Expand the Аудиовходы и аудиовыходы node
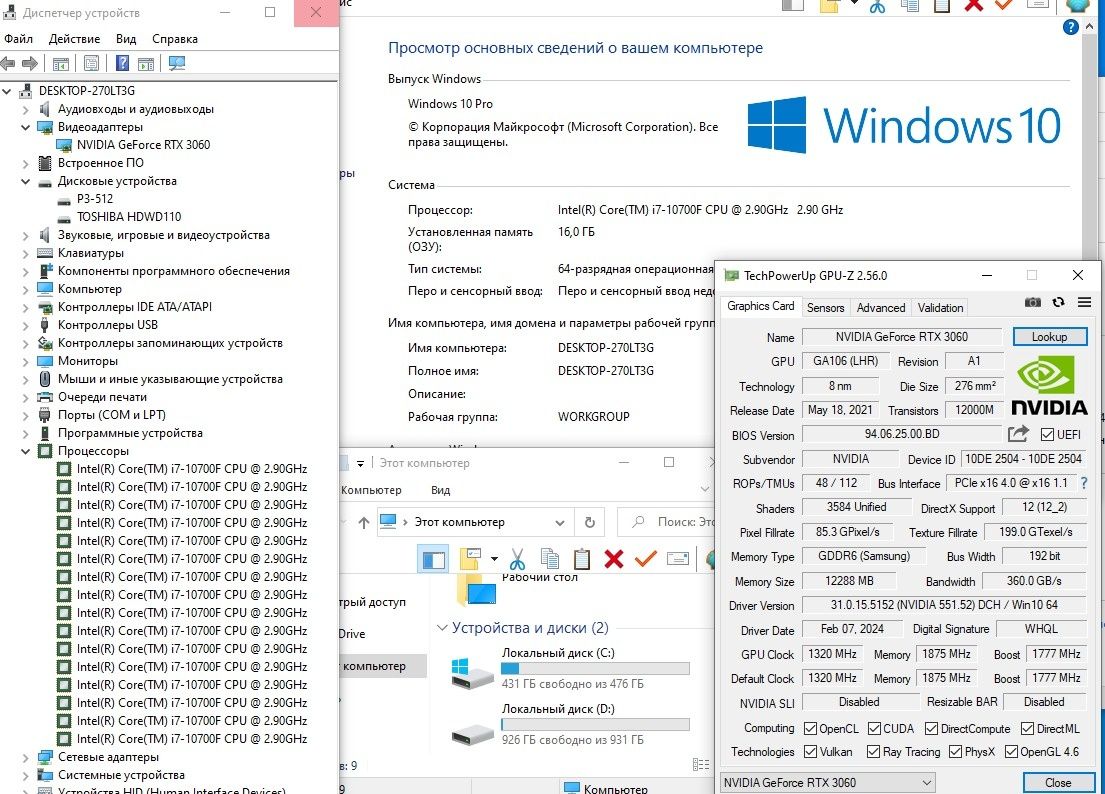Image resolution: width=1105 pixels, height=794 pixels. 25,109
